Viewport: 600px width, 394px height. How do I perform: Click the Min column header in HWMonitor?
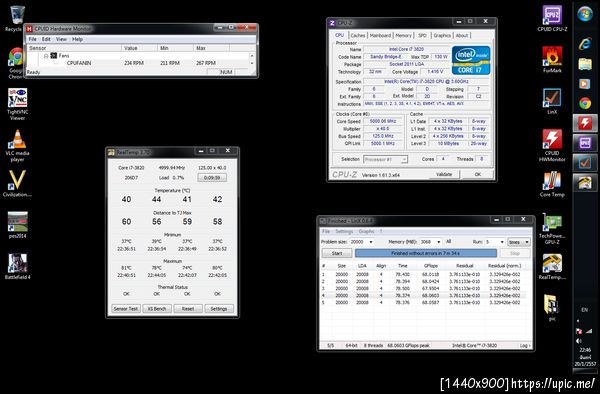(175, 48)
